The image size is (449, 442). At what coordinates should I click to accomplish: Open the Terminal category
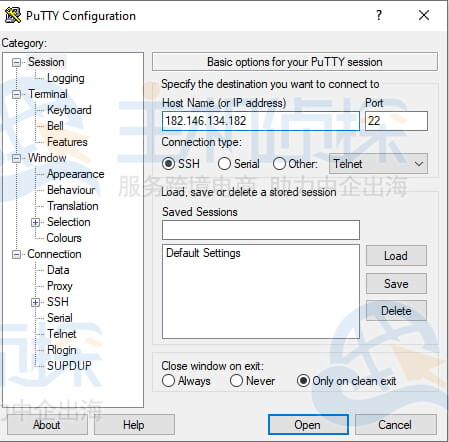point(48,94)
